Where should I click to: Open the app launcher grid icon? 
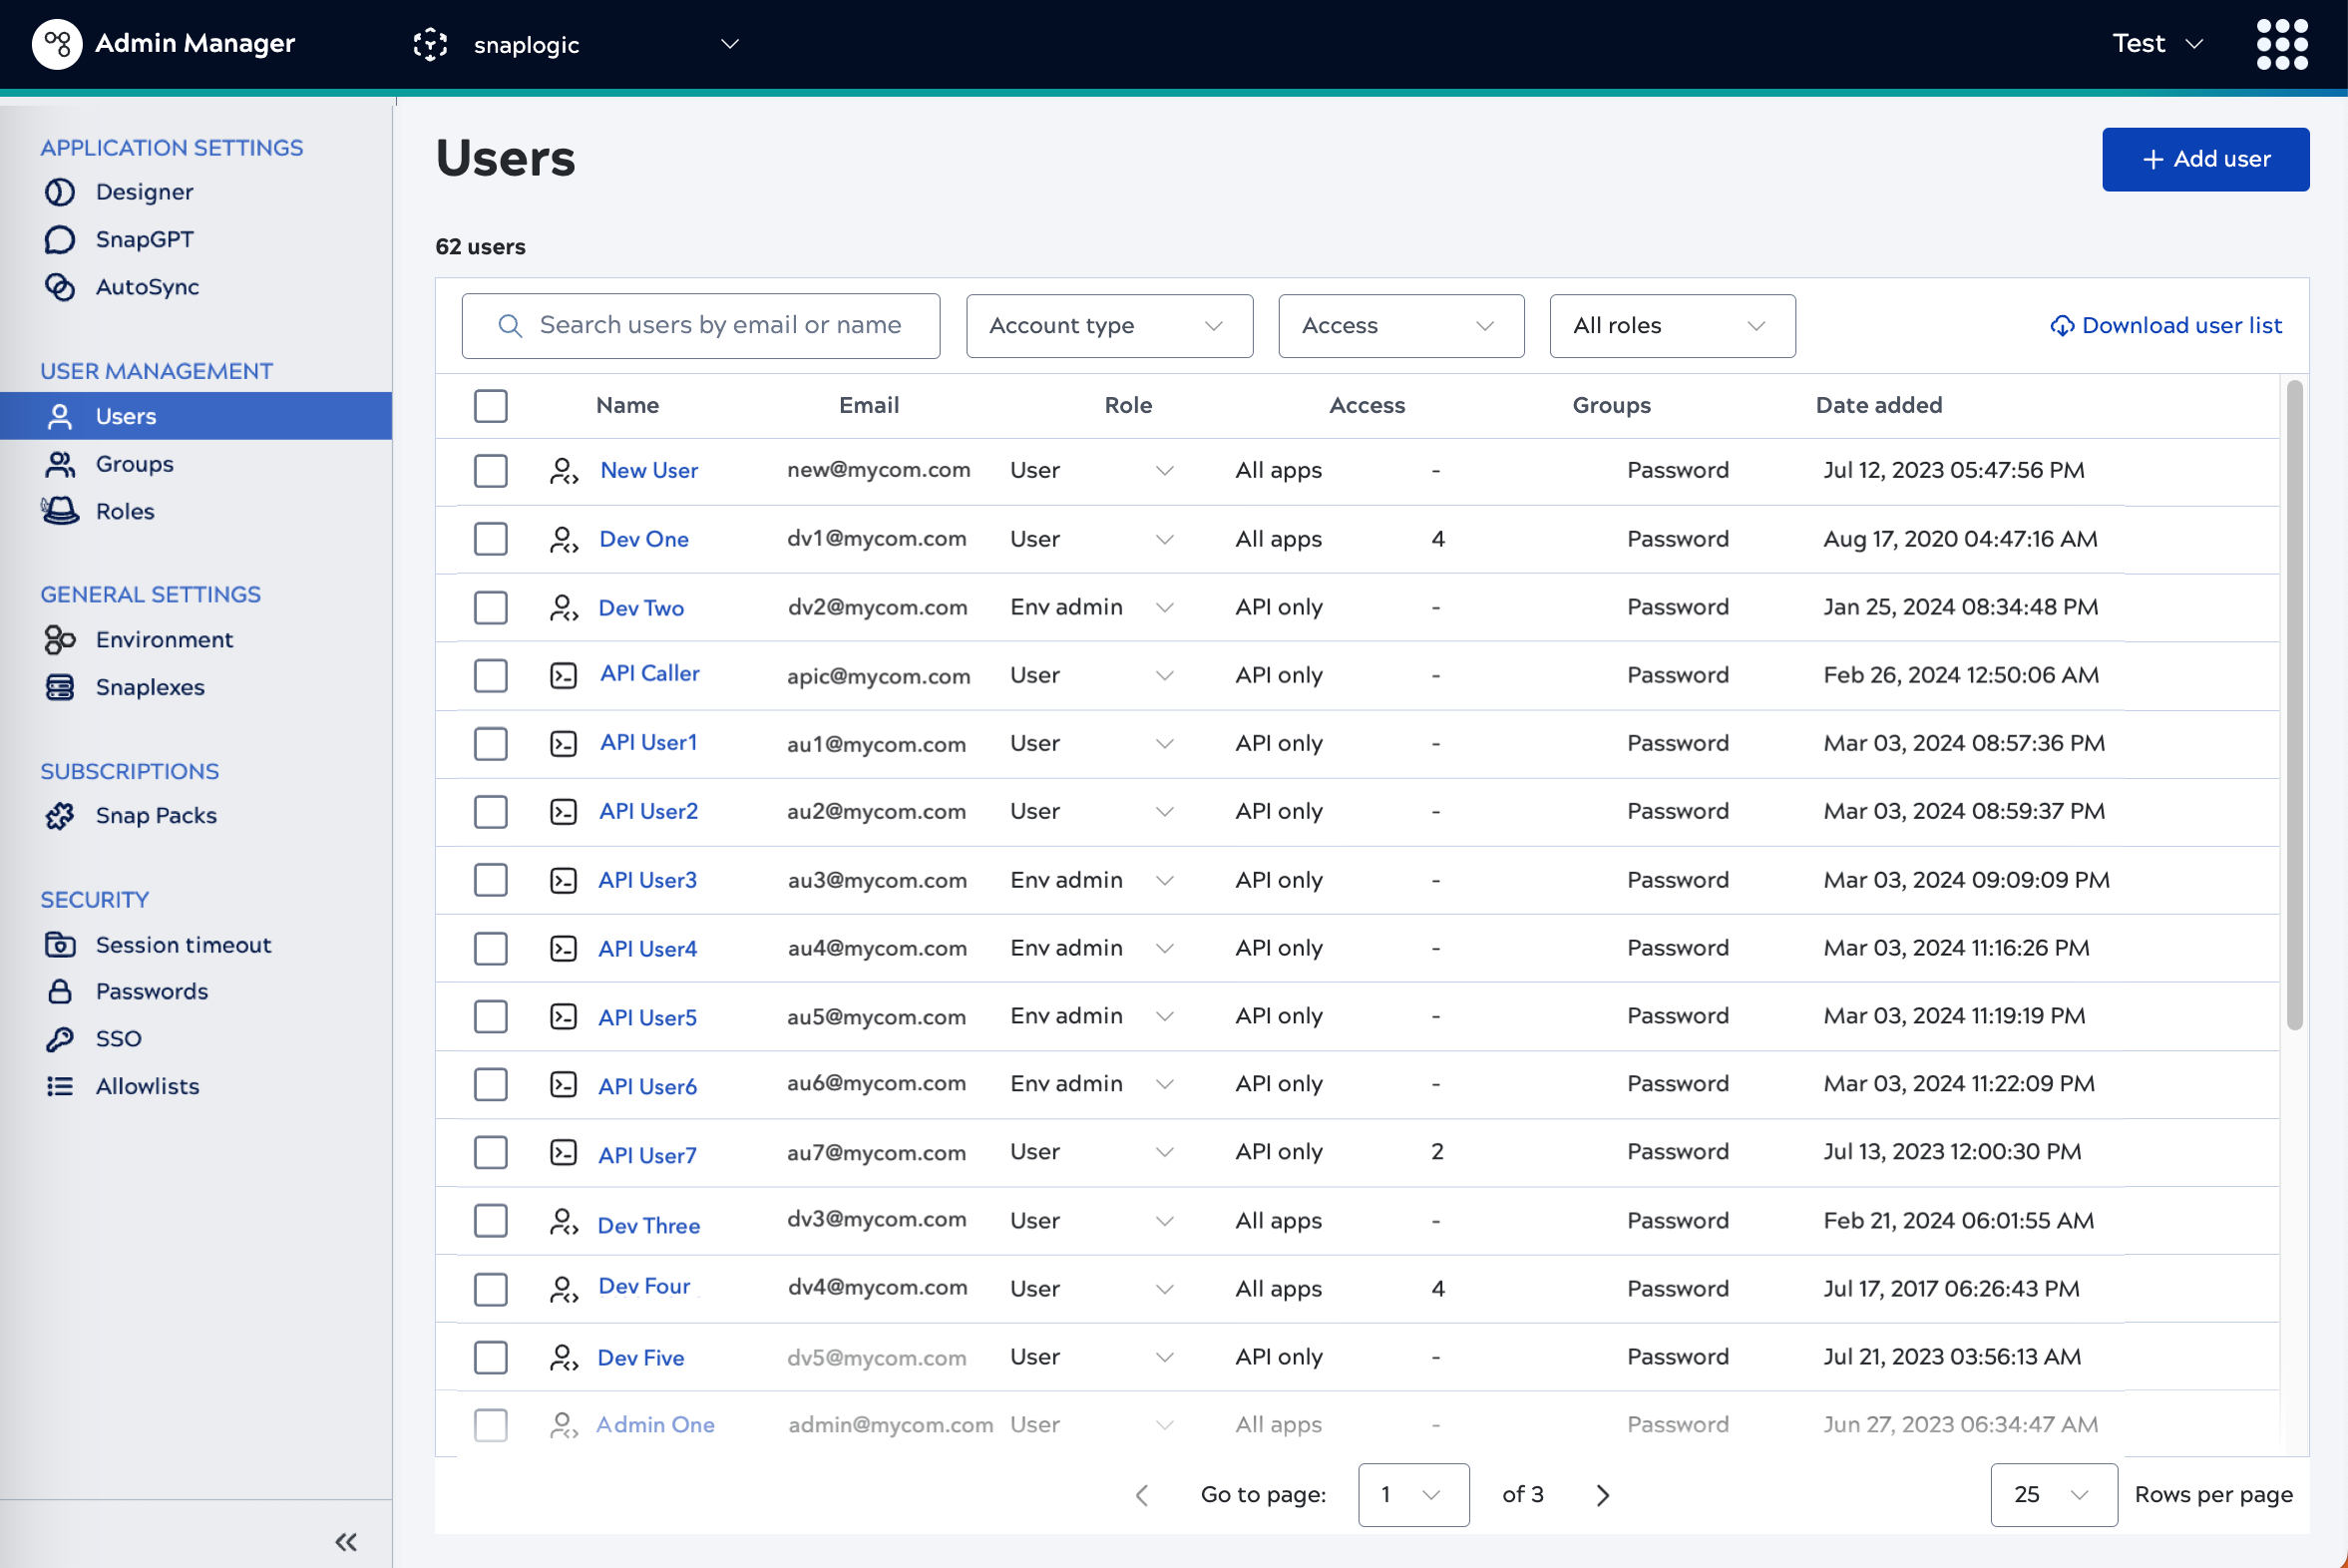point(2281,44)
